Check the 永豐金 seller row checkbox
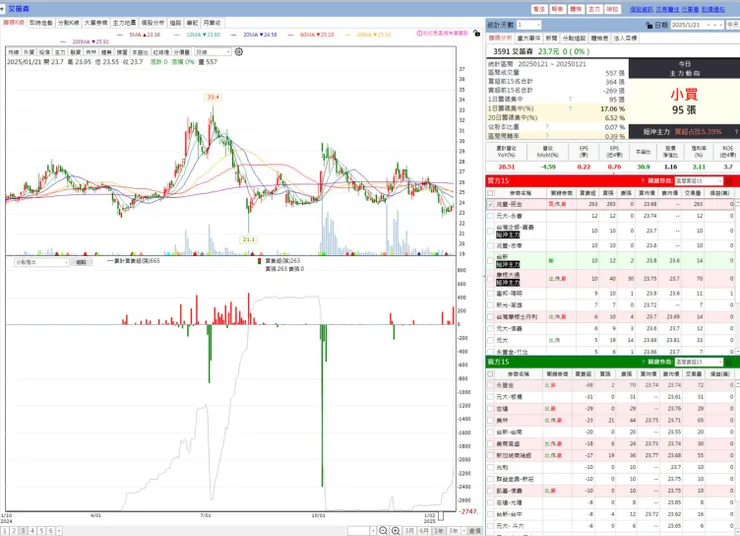This screenshot has width=740, height=536. pos(490,385)
